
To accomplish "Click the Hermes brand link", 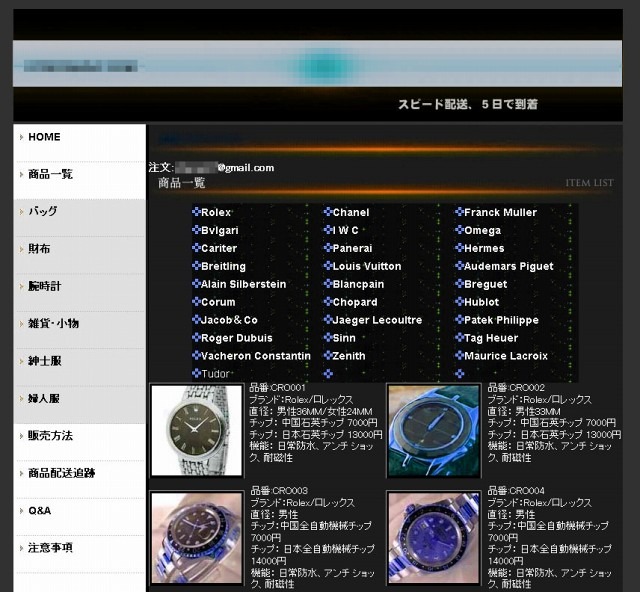I will 484,248.
